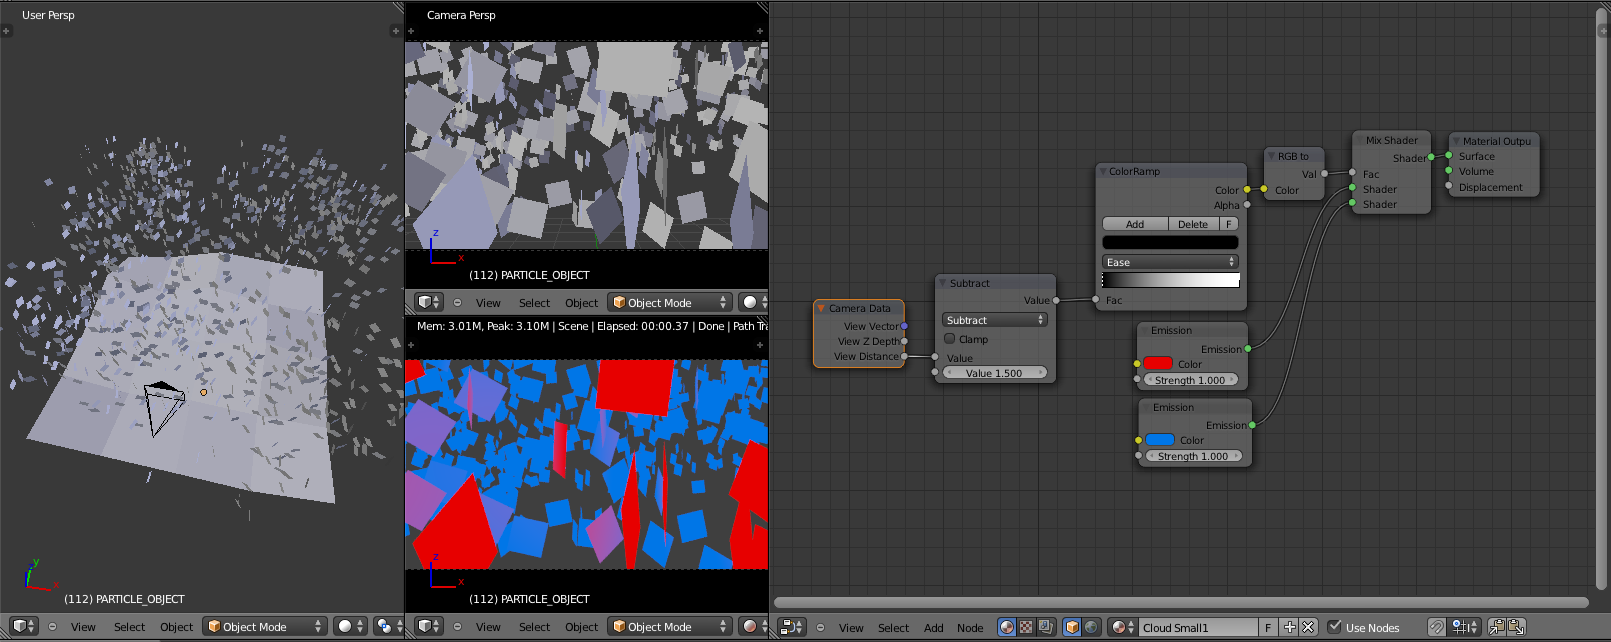1611x642 pixels.
Task: Add new material with plus icon
Action: click(1290, 627)
